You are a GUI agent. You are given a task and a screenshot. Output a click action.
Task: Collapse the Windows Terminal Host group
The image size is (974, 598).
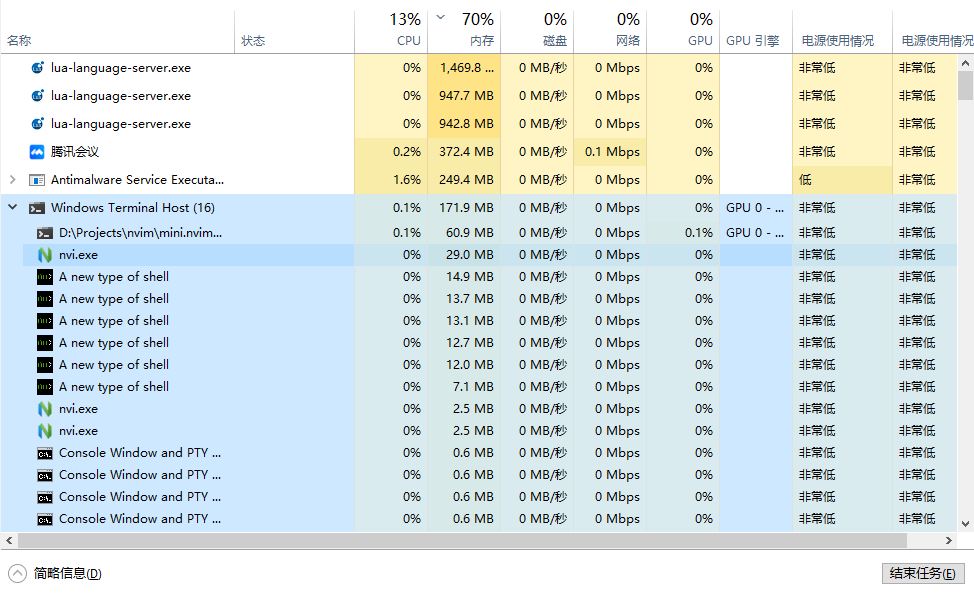click(12, 208)
